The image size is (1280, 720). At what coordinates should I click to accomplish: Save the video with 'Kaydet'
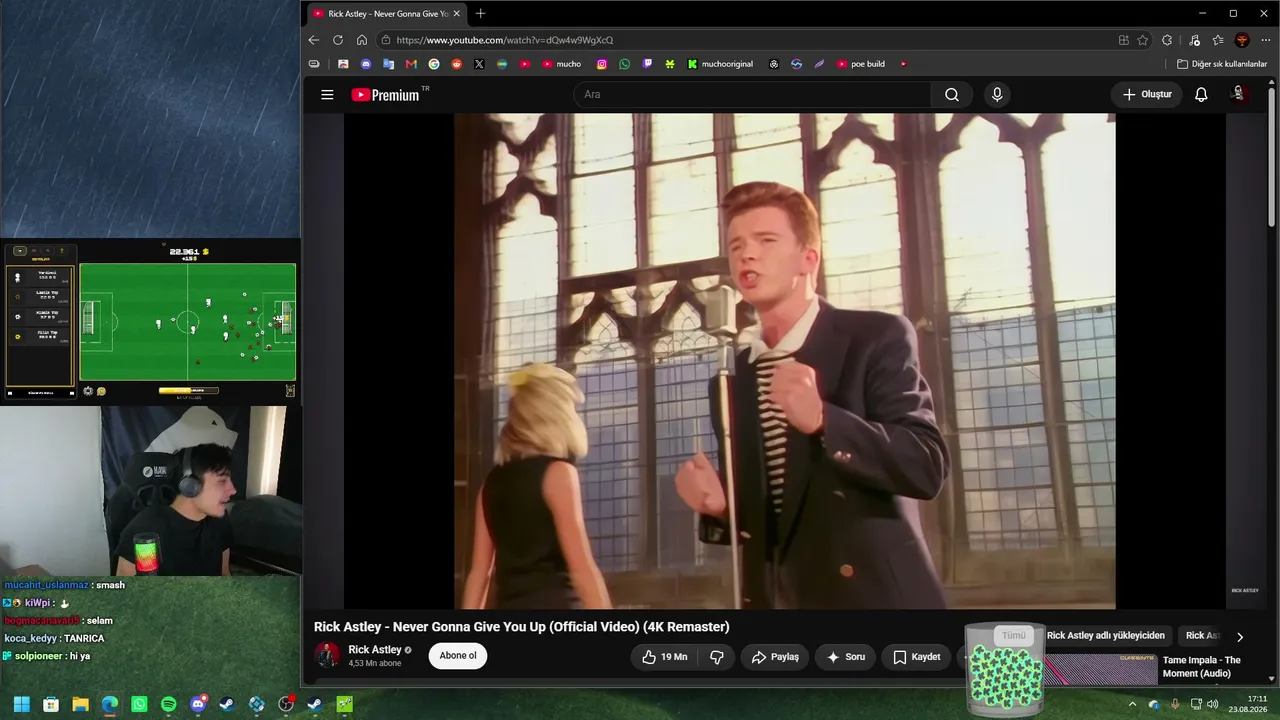click(916, 657)
